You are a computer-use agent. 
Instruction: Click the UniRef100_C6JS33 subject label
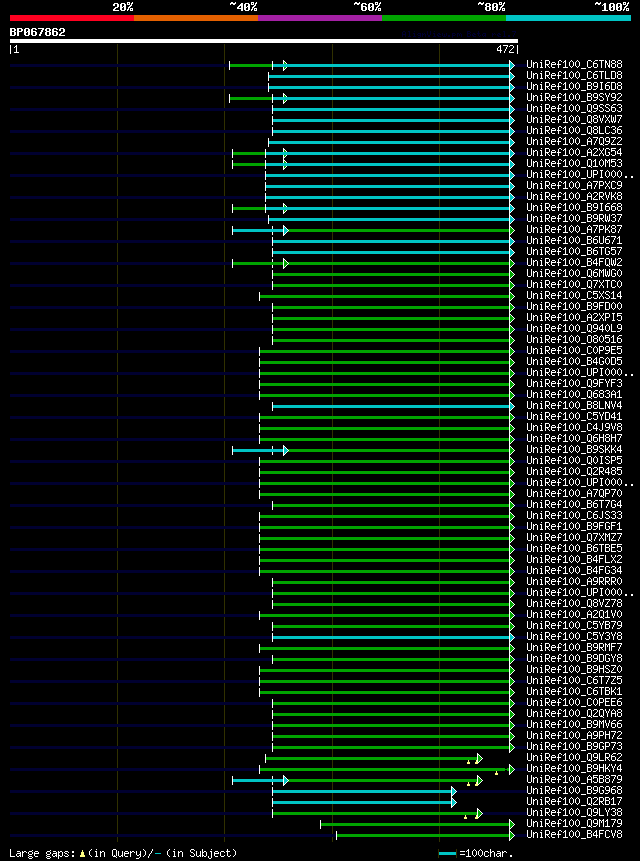tap(574, 515)
